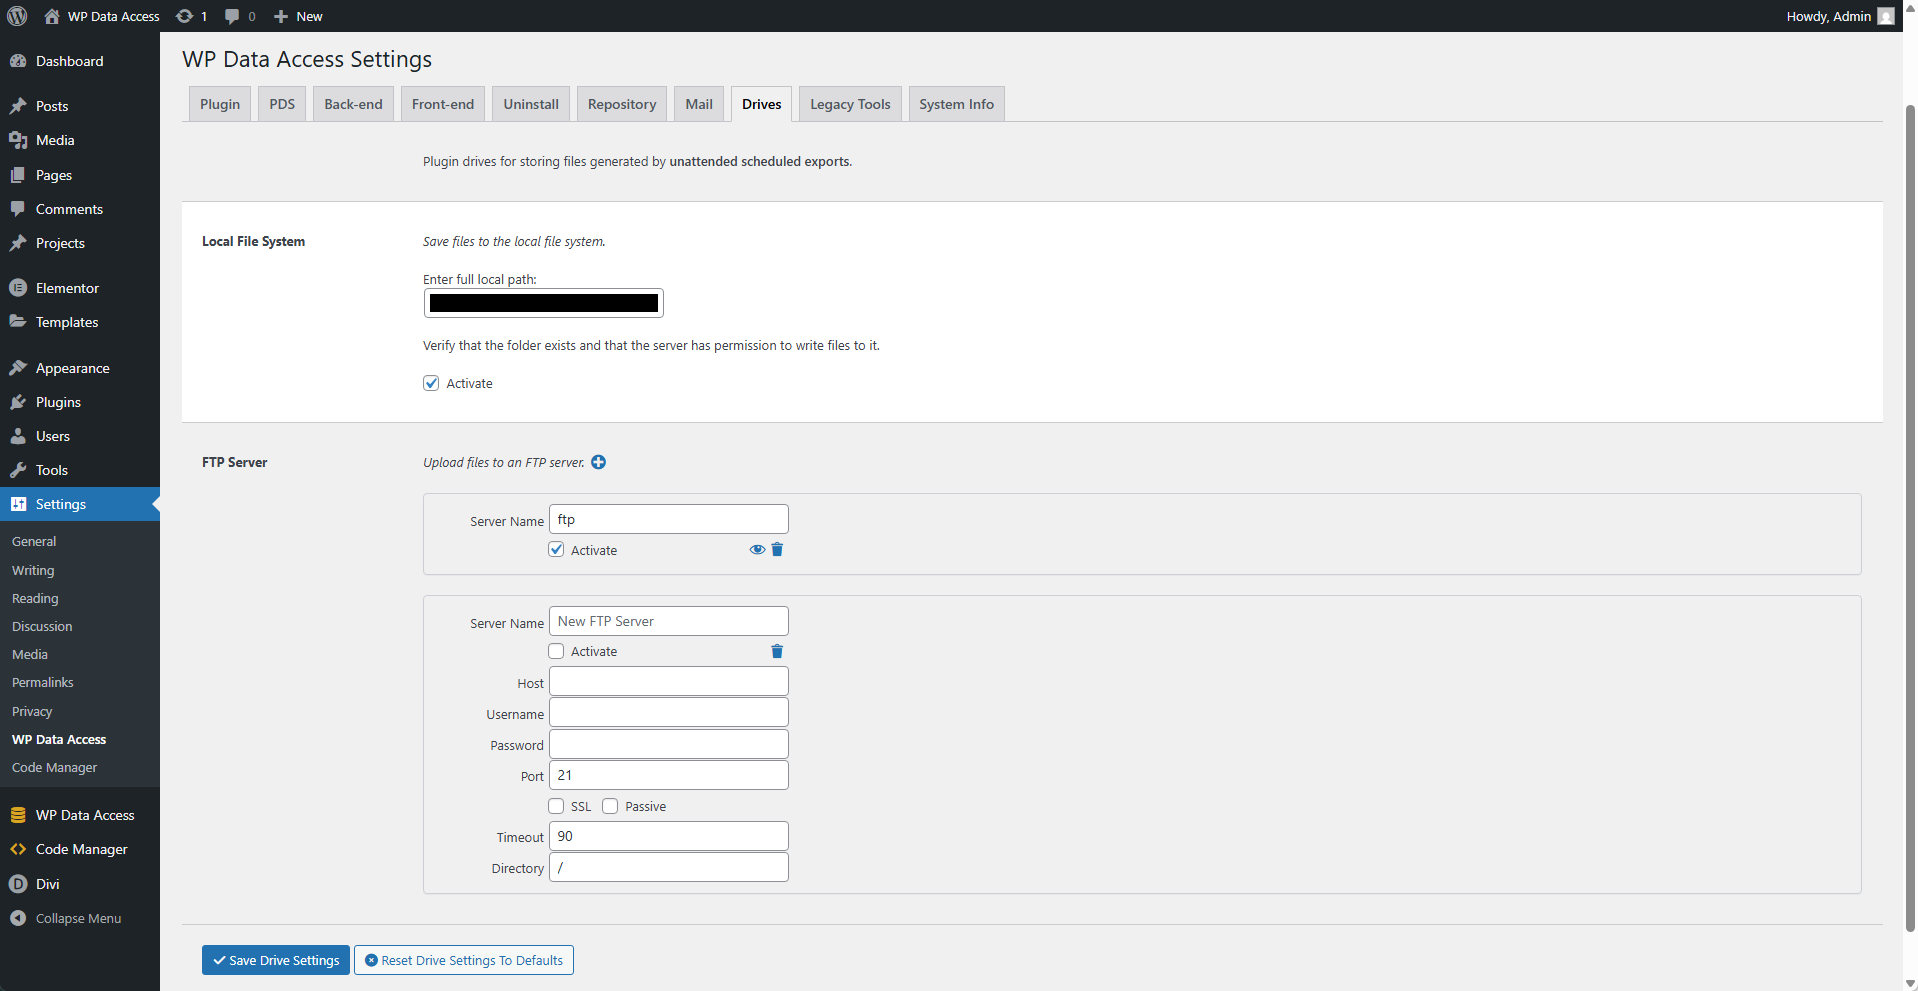1918x991 pixels.
Task: Click Save Drive Settings
Action: [275, 959]
